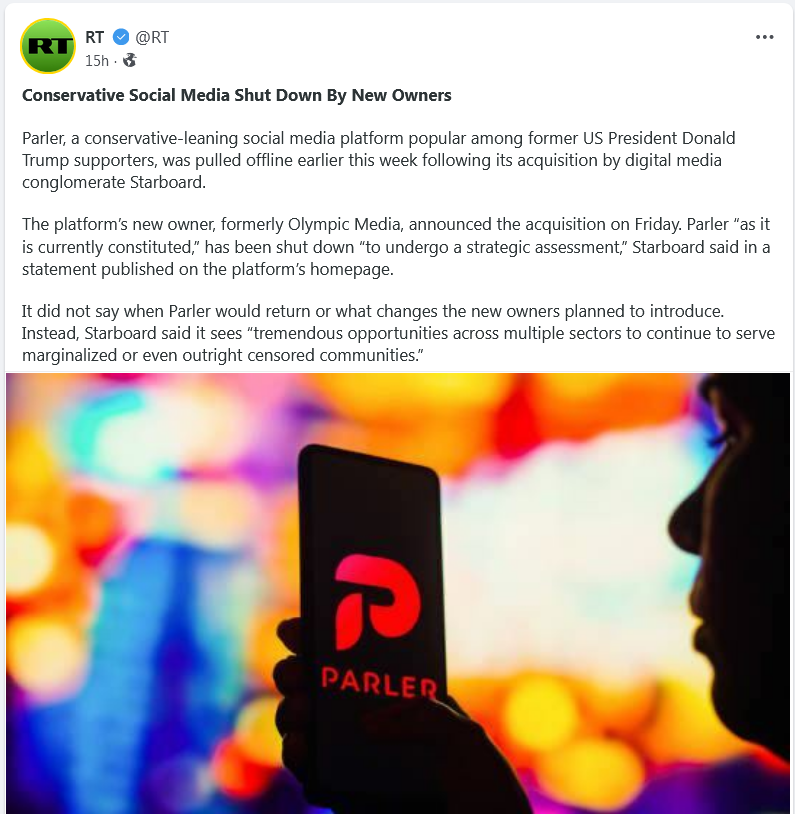Click the PARLER wordmark on the phone screen
This screenshot has width=799, height=817.
tap(379, 683)
